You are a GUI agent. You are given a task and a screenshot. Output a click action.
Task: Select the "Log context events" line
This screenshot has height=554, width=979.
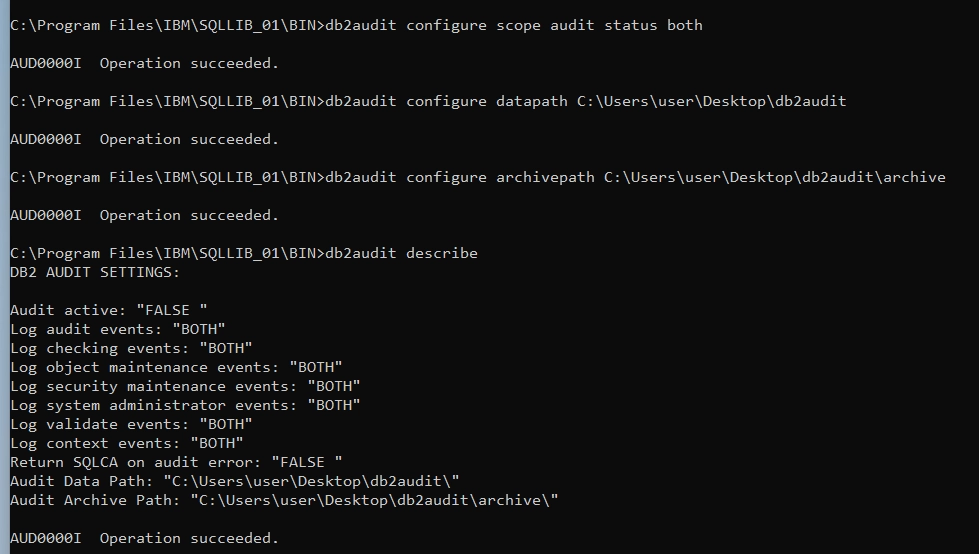tap(127, 443)
